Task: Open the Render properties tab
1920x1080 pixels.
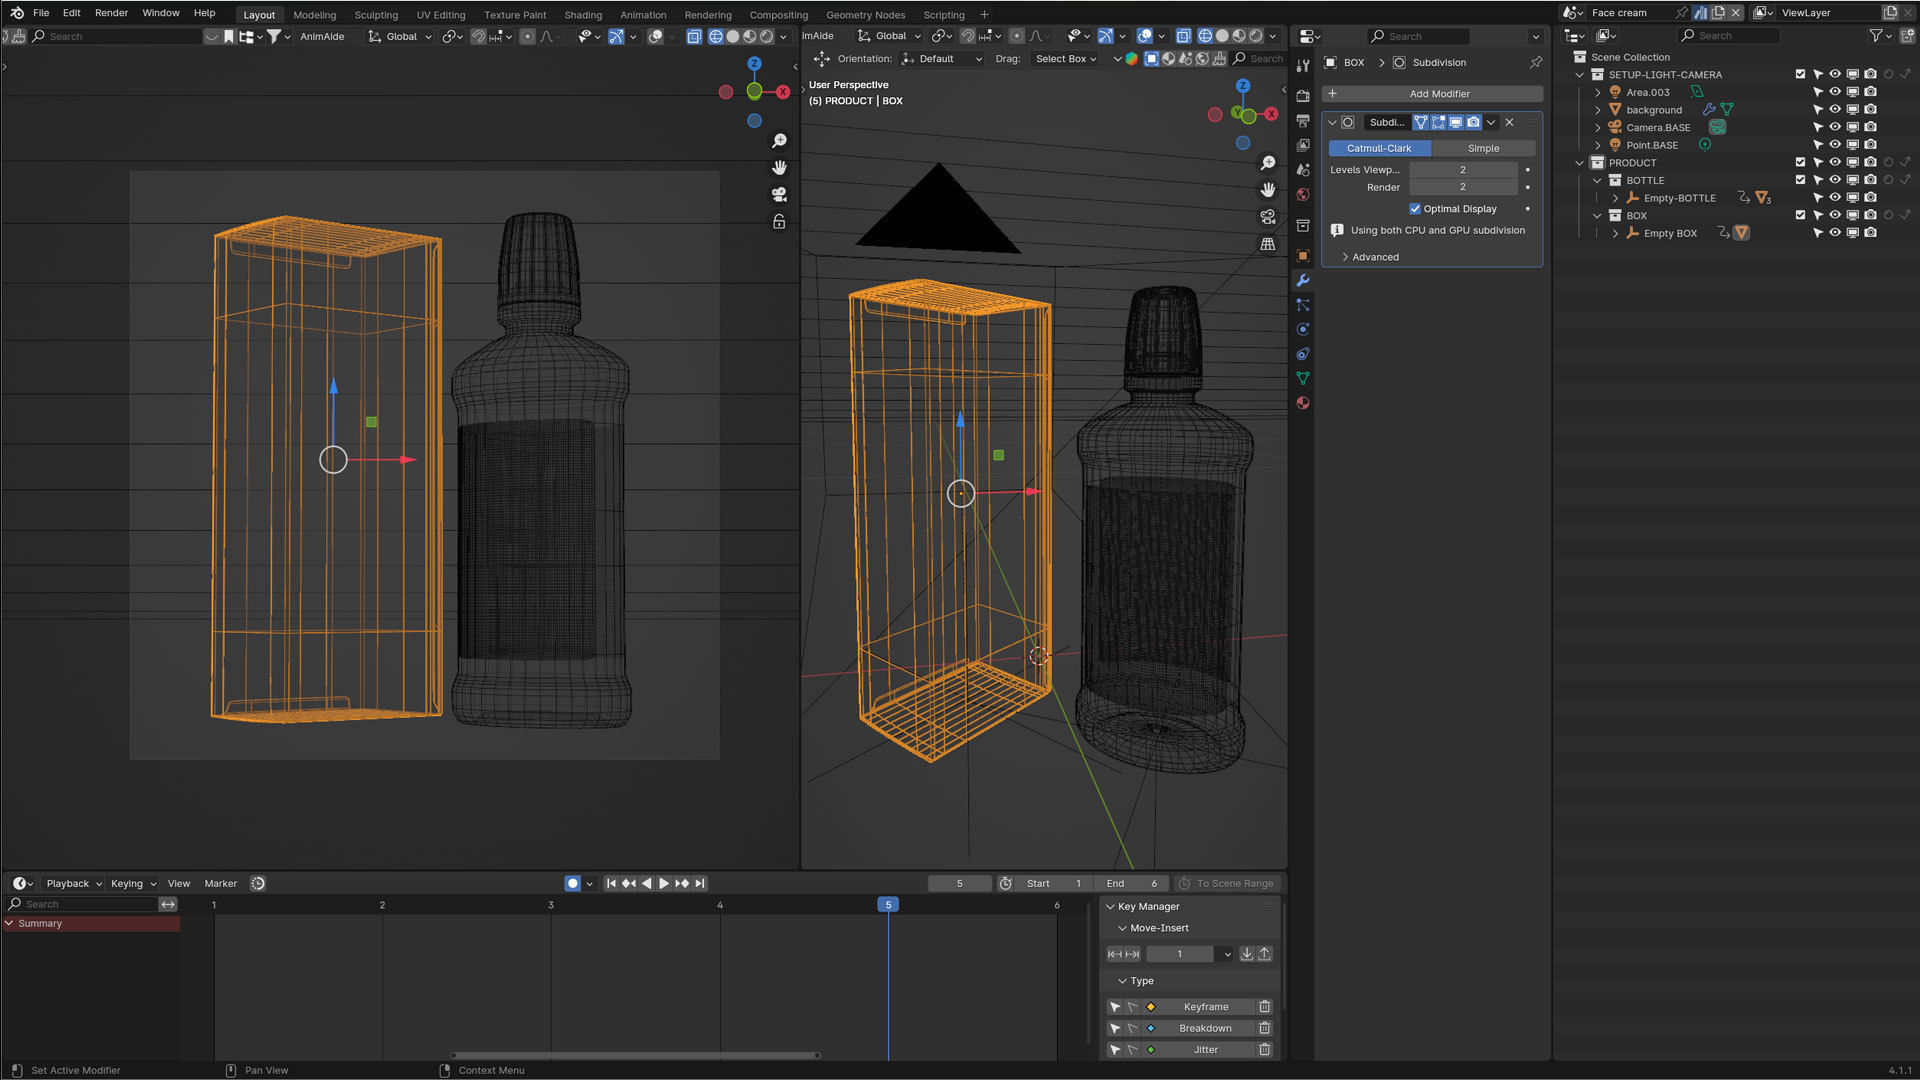Action: [1302, 96]
